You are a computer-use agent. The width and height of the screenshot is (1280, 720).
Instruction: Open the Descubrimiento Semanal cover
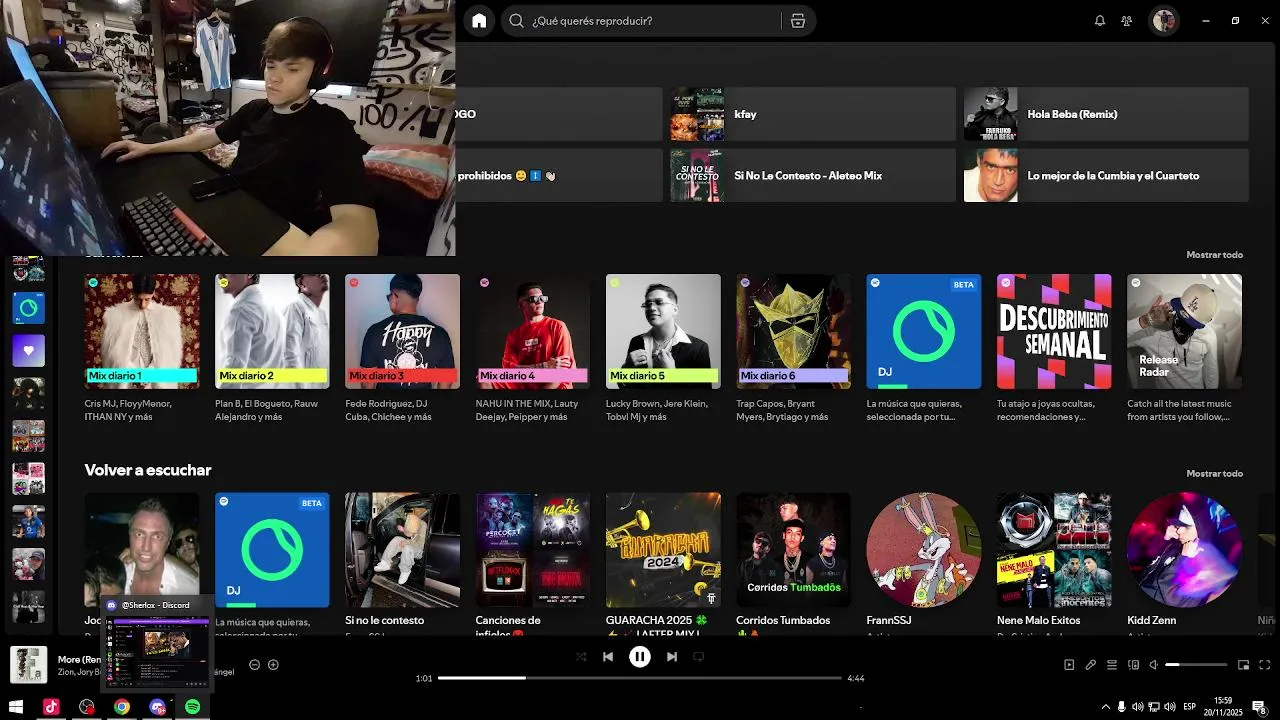click(1054, 331)
